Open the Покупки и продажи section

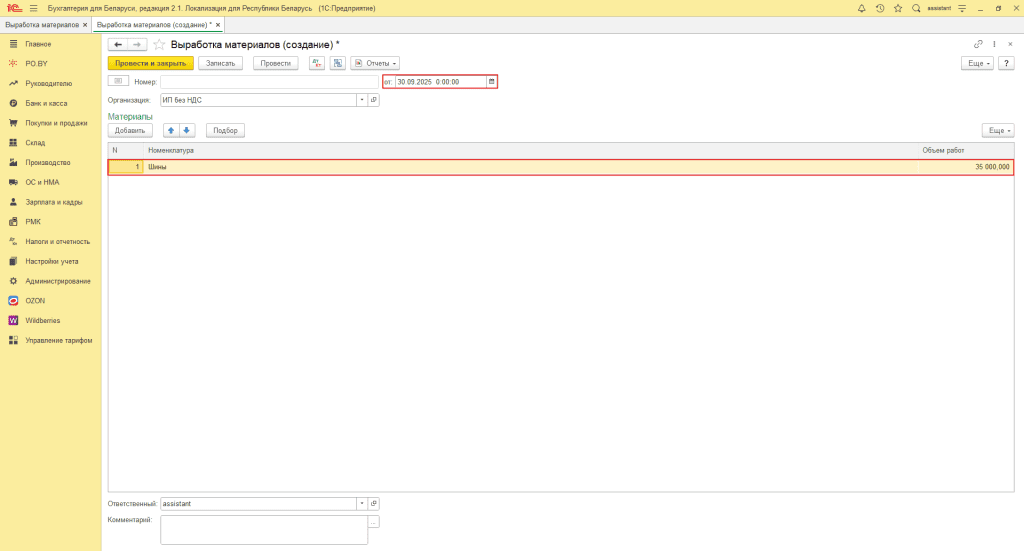coord(56,123)
